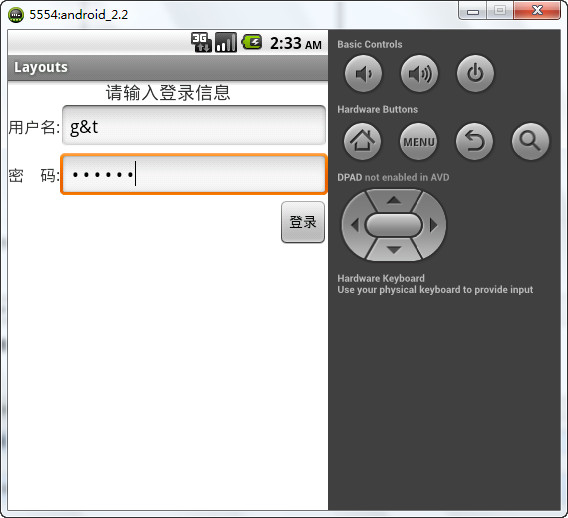This screenshot has height=518, width=568.
Task: Tap the Home hardware button
Action: (x=362, y=141)
